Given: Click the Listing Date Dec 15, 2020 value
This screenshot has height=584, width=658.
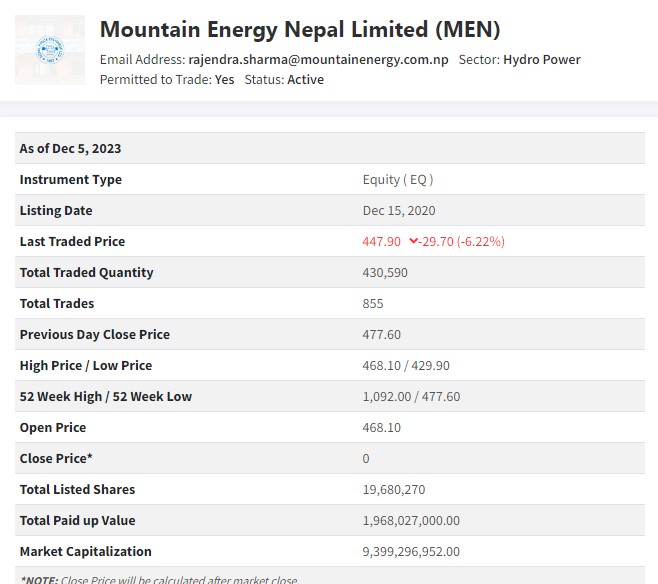Looking at the screenshot, I should [x=398, y=210].
